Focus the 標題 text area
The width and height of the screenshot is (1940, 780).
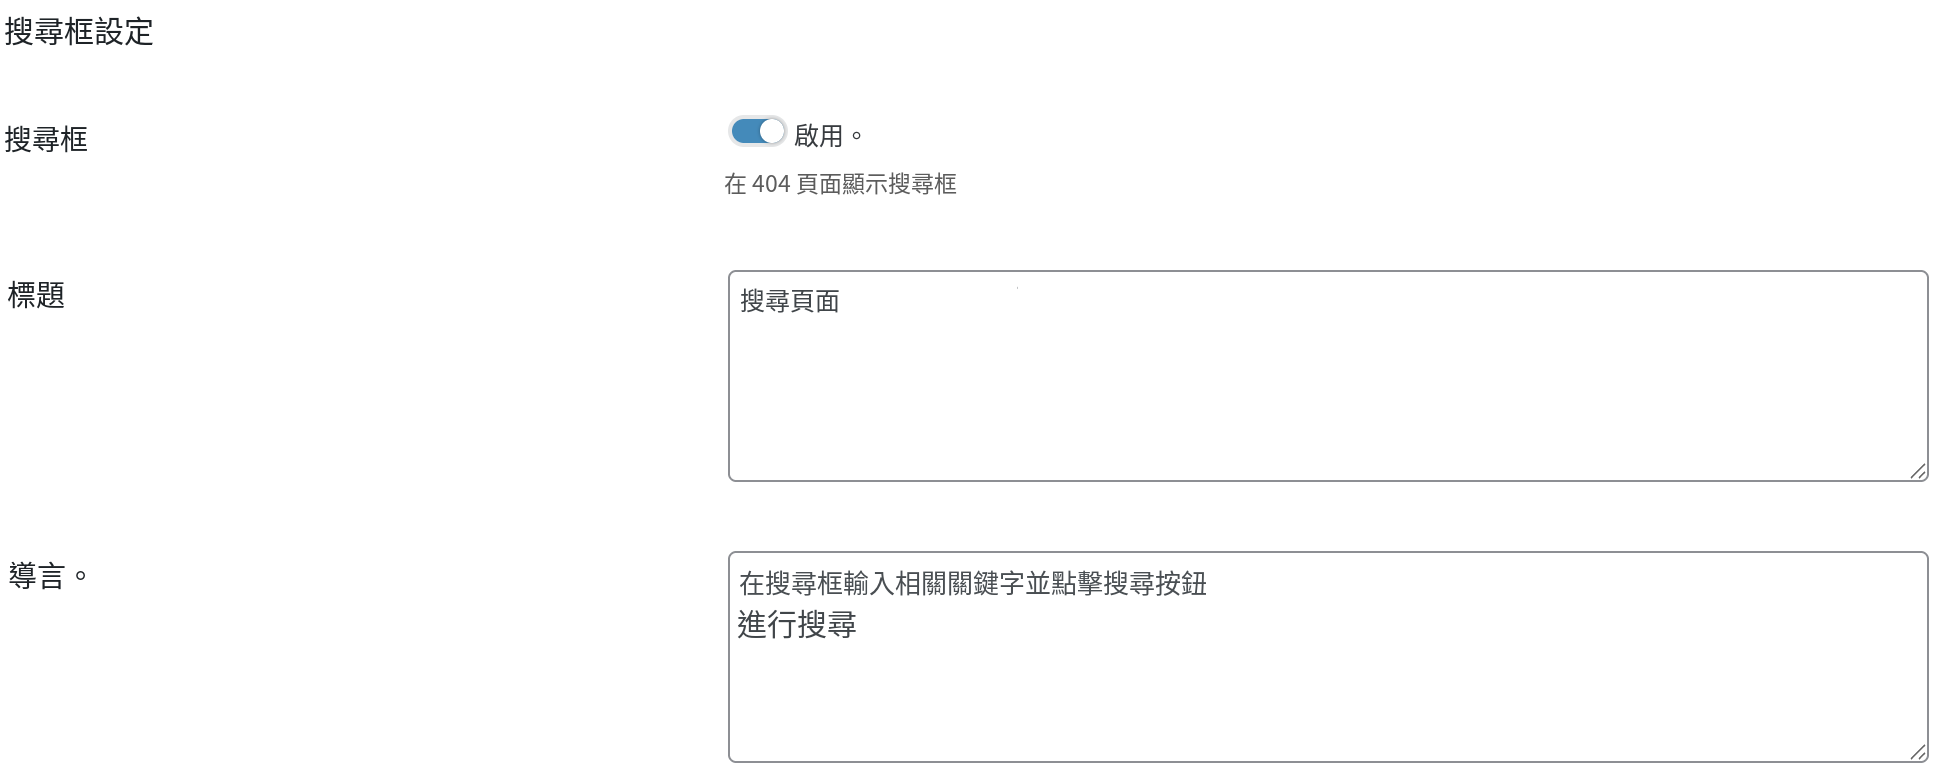click(1328, 376)
